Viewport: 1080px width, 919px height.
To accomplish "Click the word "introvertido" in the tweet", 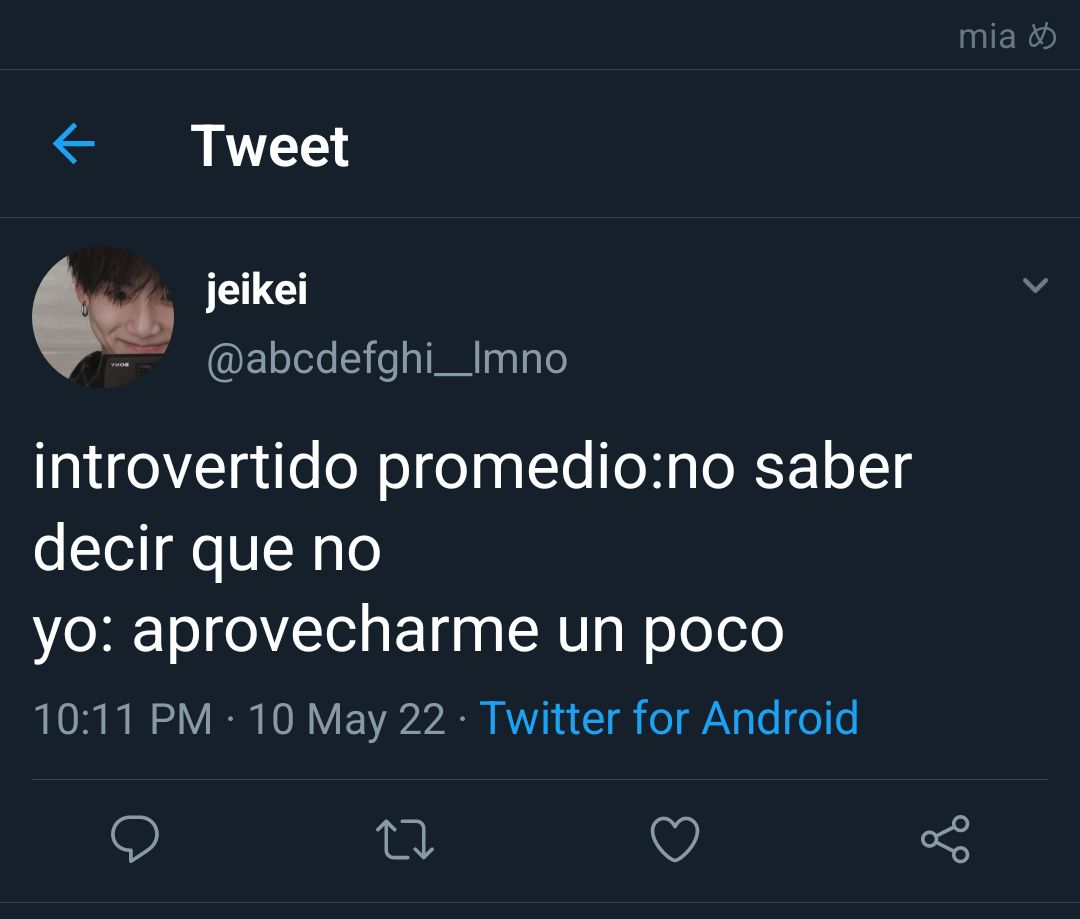I will (196, 467).
